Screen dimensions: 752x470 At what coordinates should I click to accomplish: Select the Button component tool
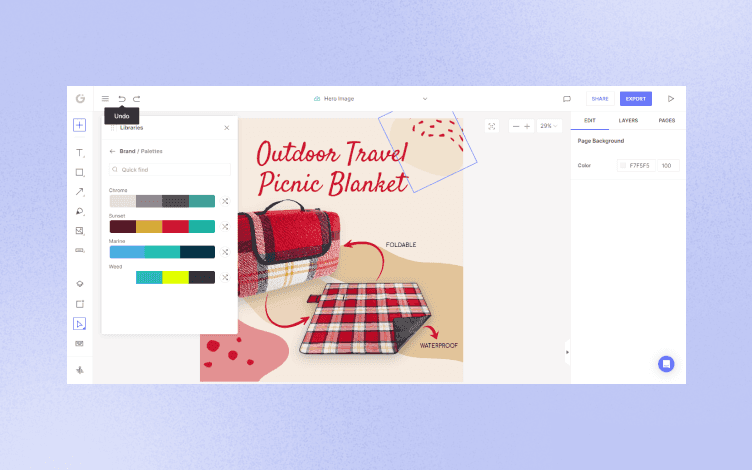click(x=80, y=250)
